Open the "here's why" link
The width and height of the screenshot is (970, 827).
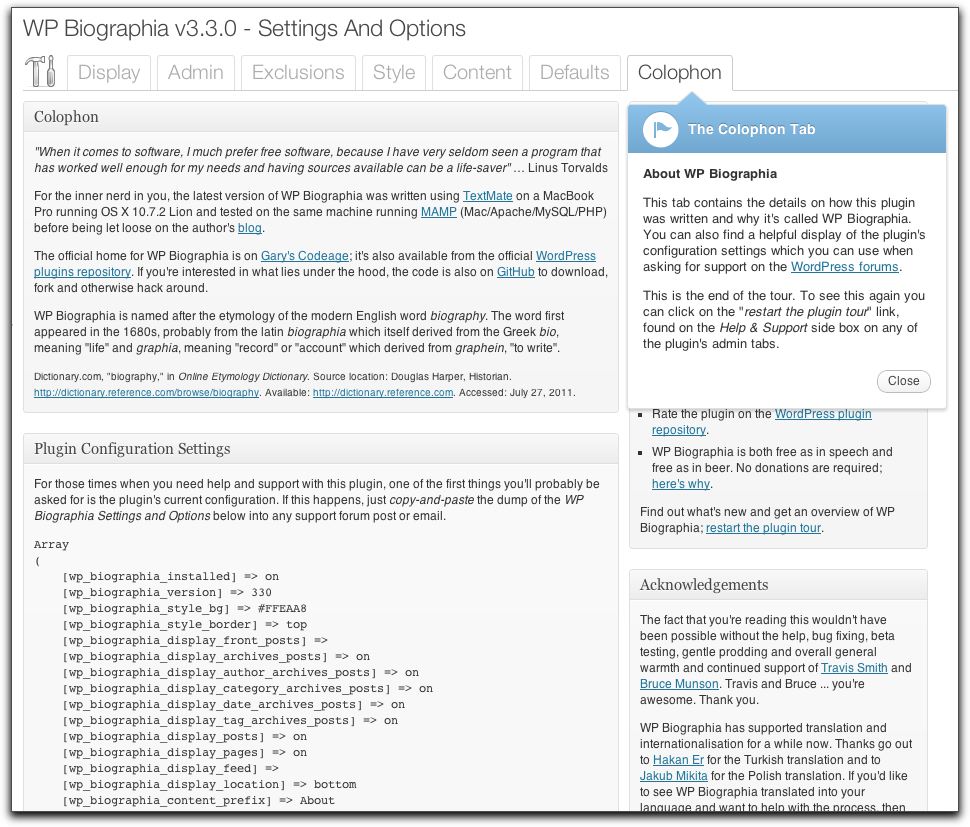(x=680, y=484)
